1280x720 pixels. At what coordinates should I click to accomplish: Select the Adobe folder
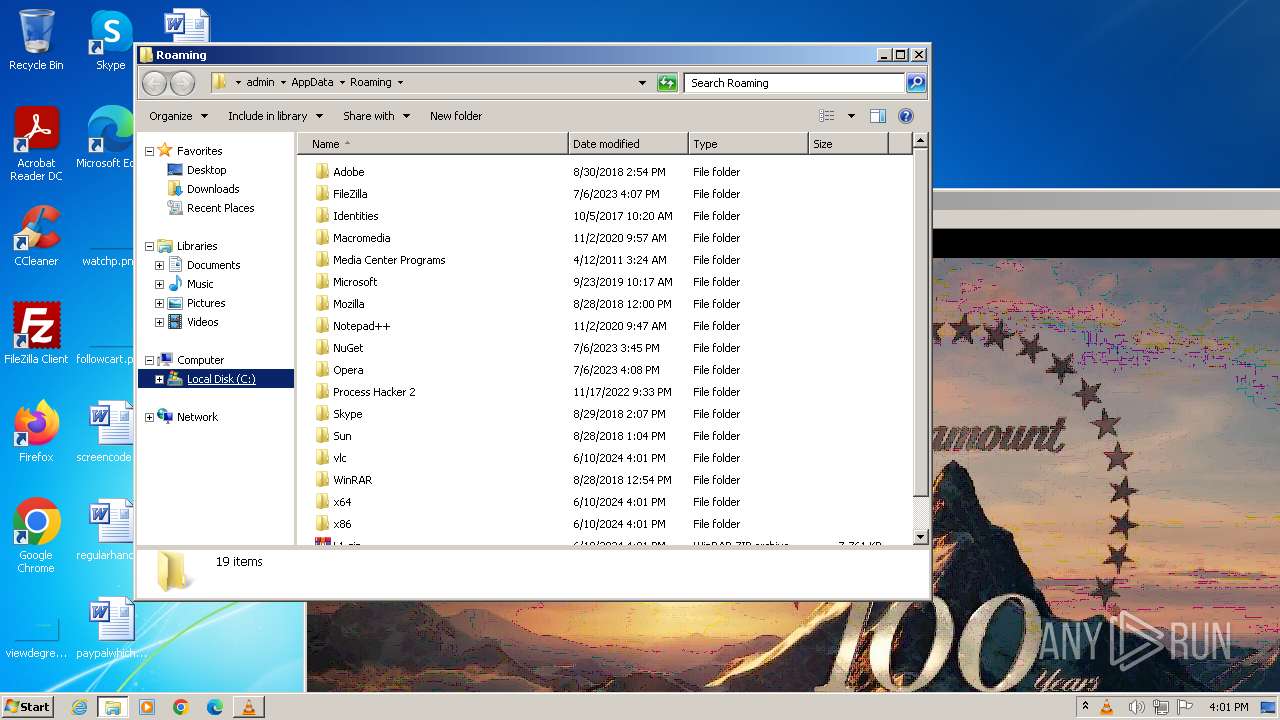tap(349, 172)
